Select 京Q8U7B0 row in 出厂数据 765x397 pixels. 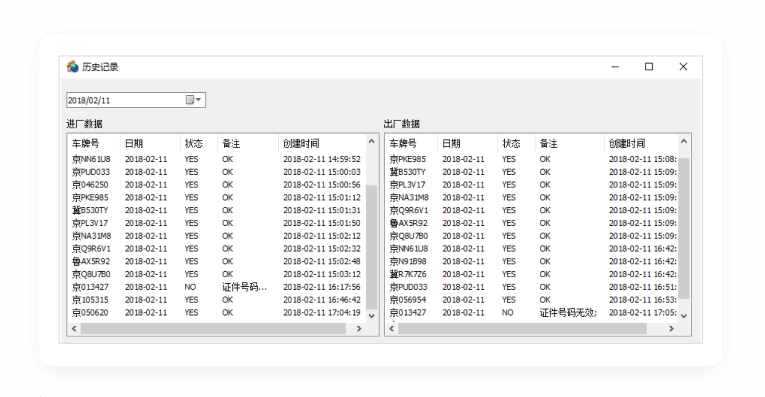(532, 236)
